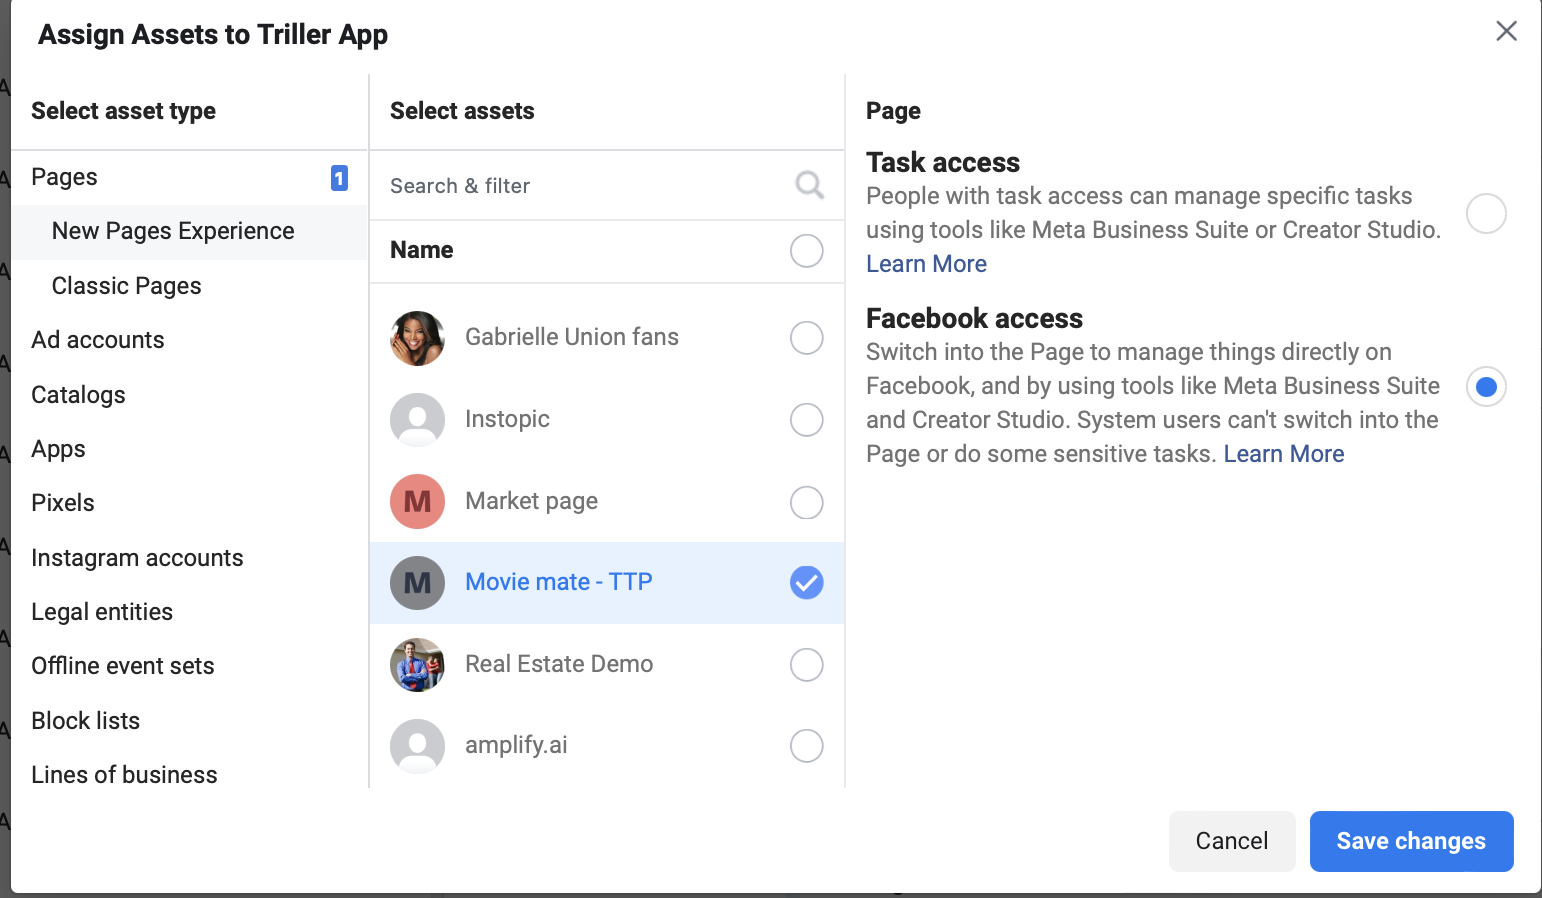Click the Pages count badge
Screen dimensions: 1542x898
(339, 178)
